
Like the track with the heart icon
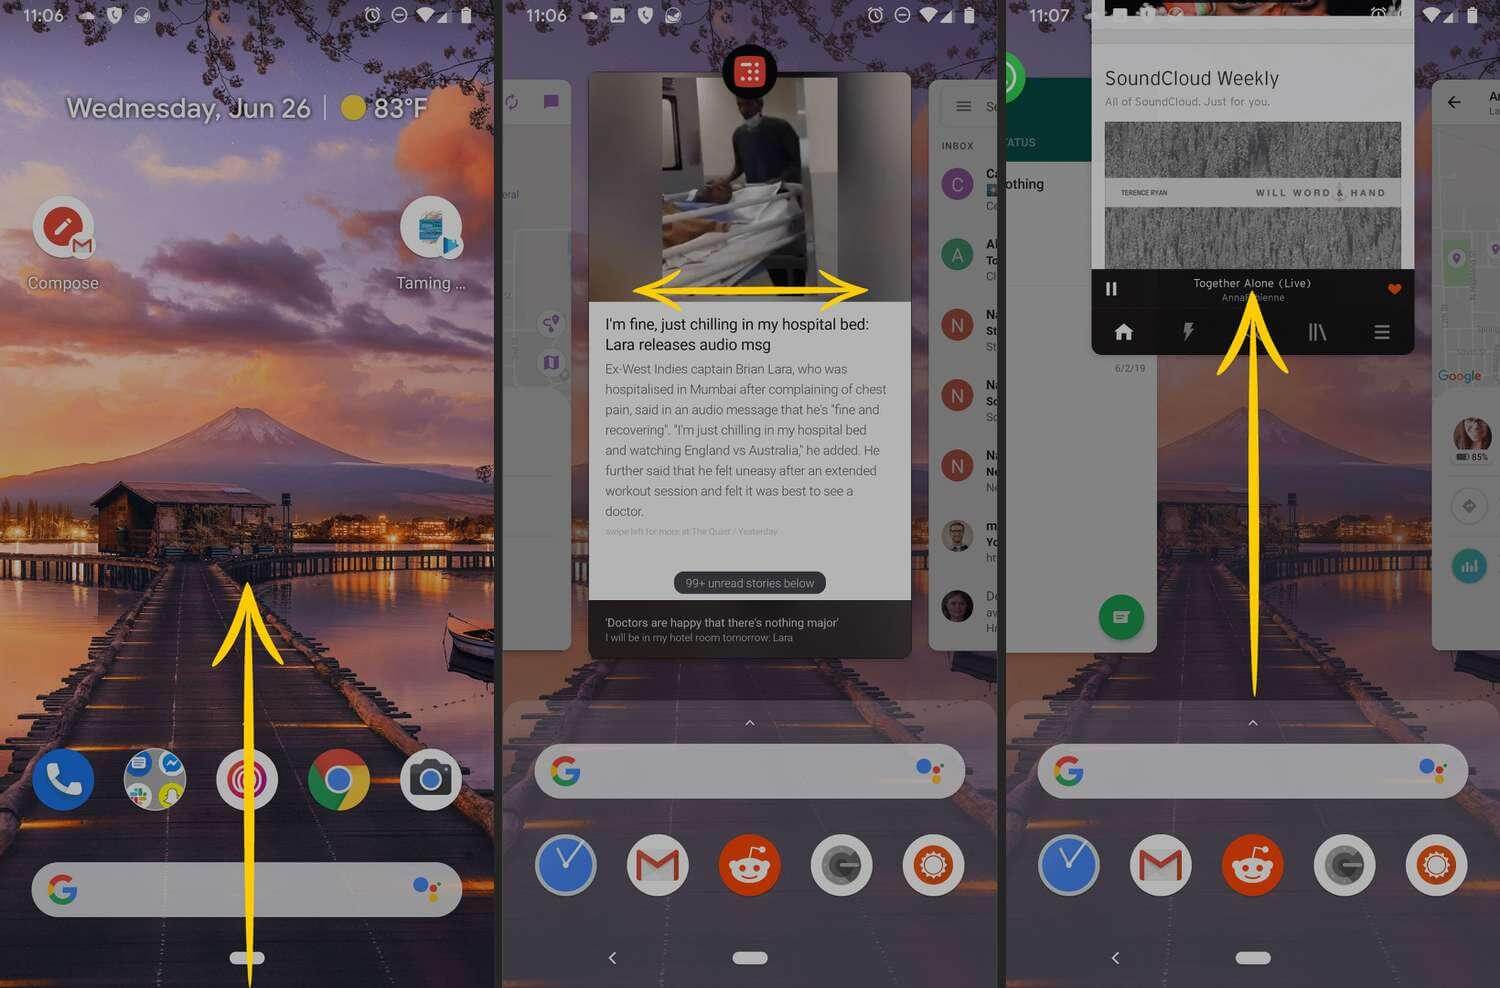[1395, 289]
